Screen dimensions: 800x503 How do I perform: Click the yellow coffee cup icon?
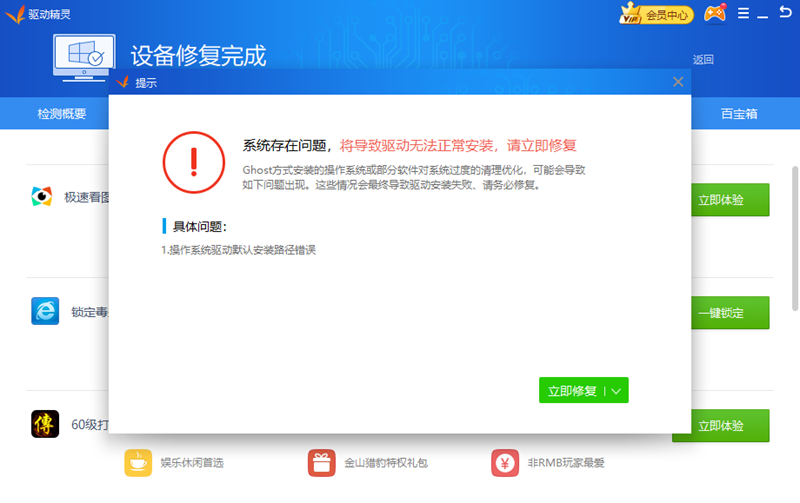pos(137,463)
